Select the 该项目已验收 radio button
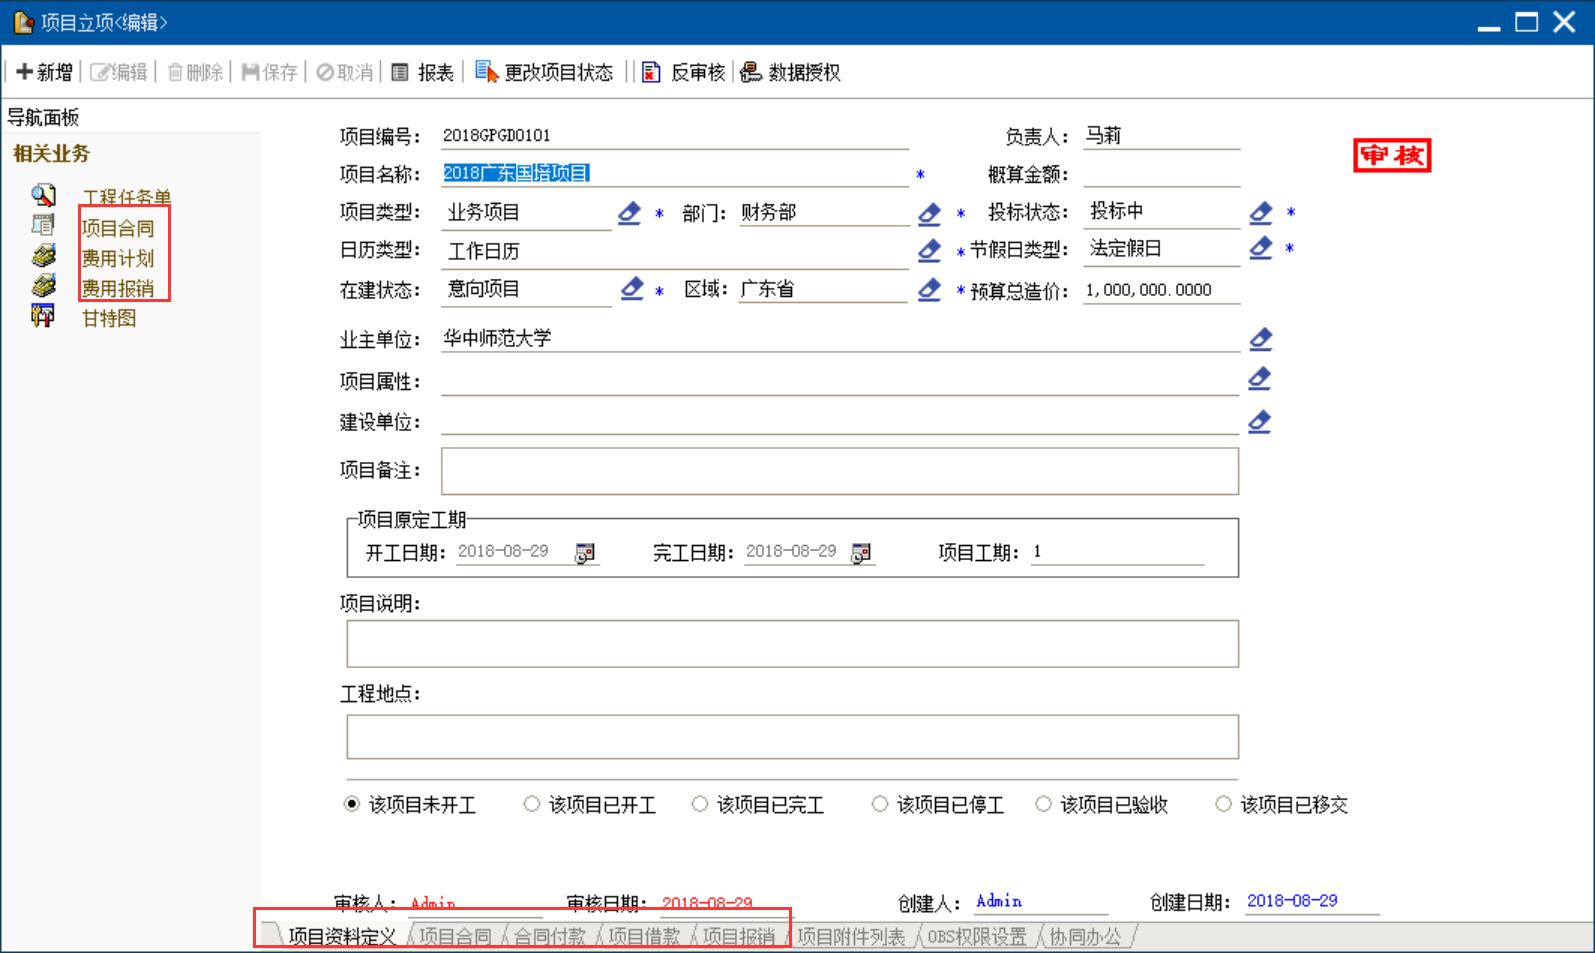 click(x=1044, y=804)
